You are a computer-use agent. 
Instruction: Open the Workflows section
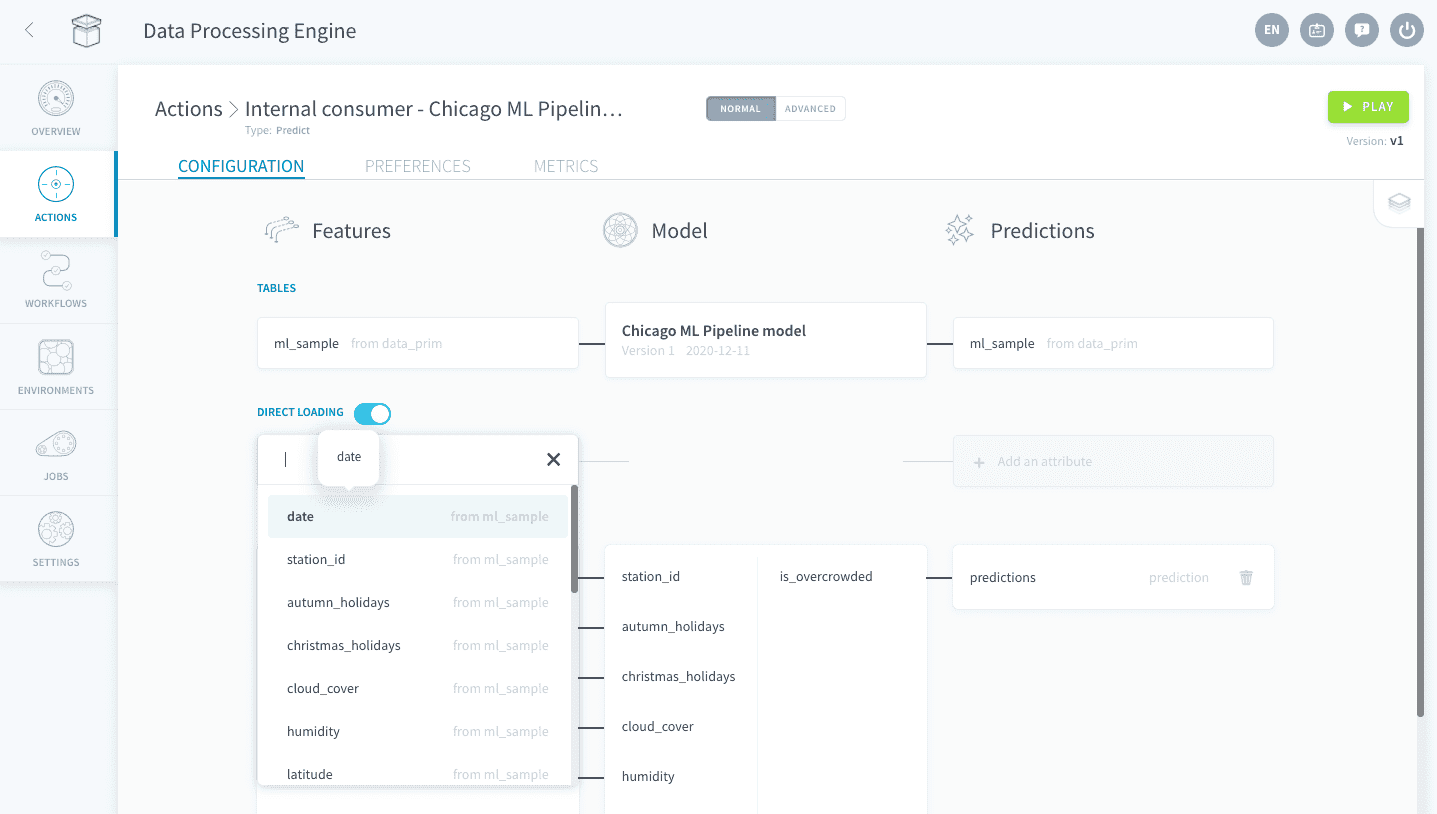coord(56,280)
